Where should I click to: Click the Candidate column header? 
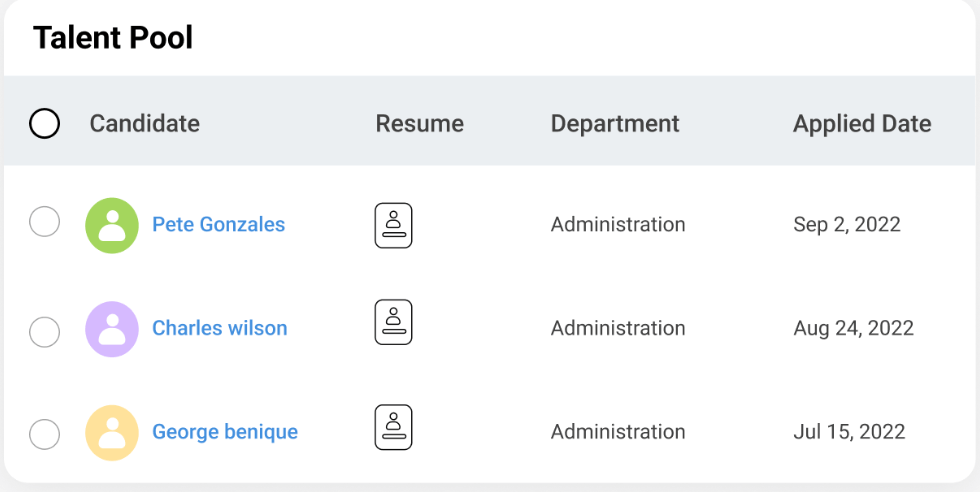tap(145, 124)
